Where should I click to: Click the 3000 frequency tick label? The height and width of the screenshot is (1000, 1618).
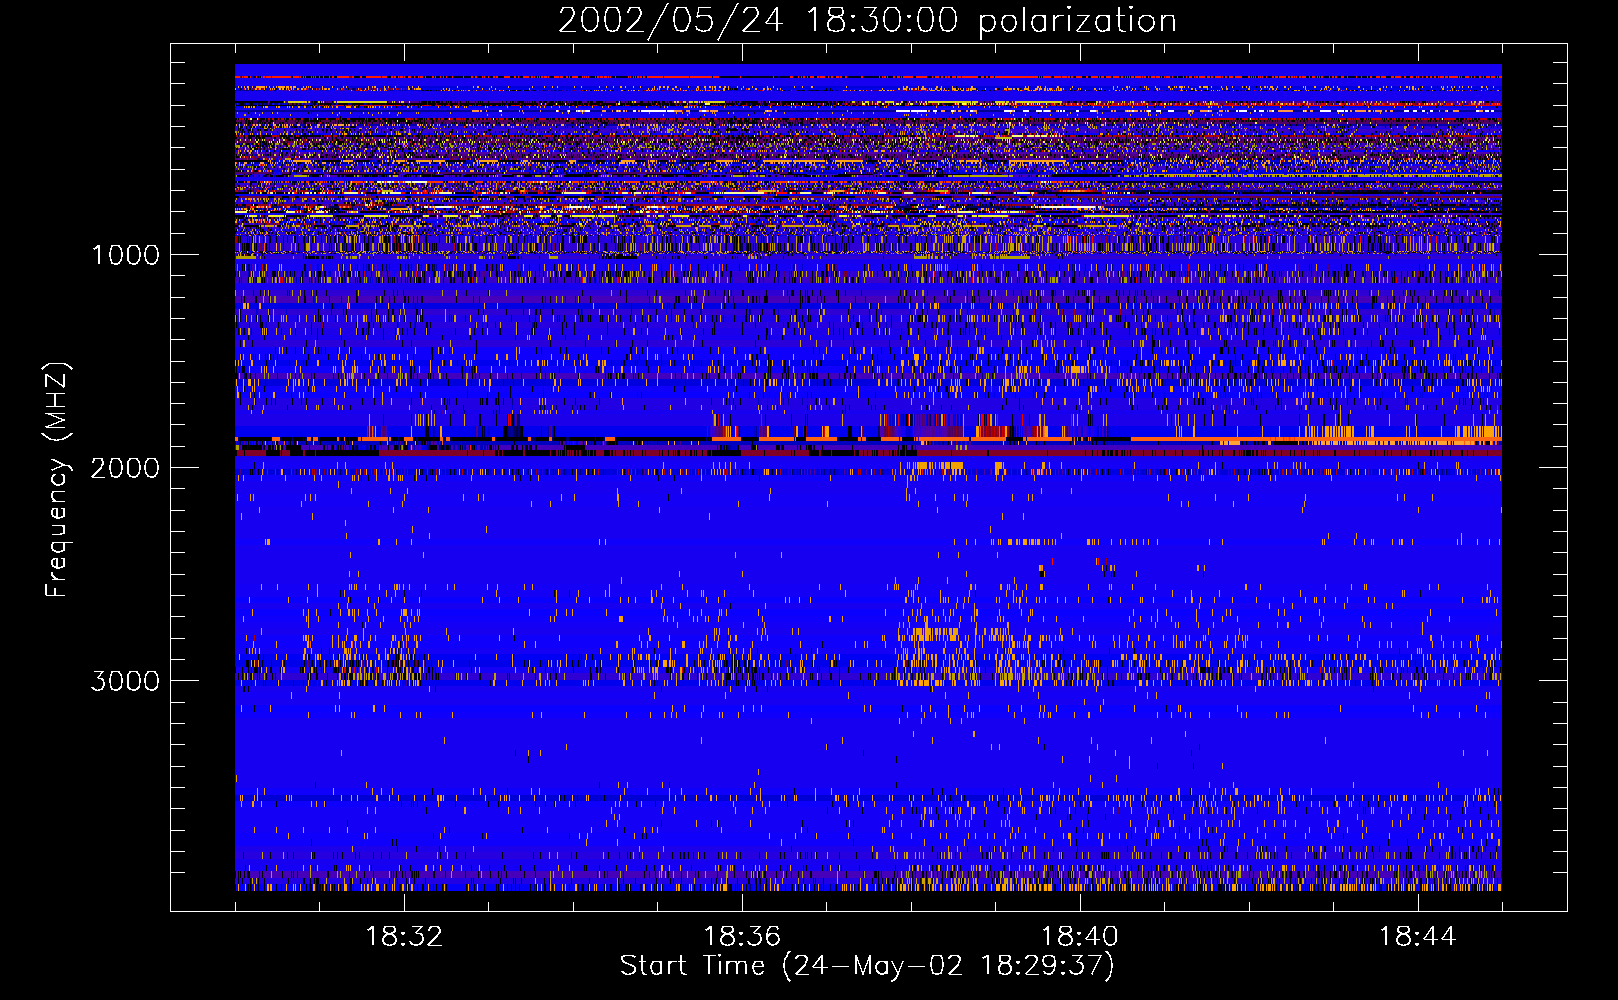click(125, 681)
